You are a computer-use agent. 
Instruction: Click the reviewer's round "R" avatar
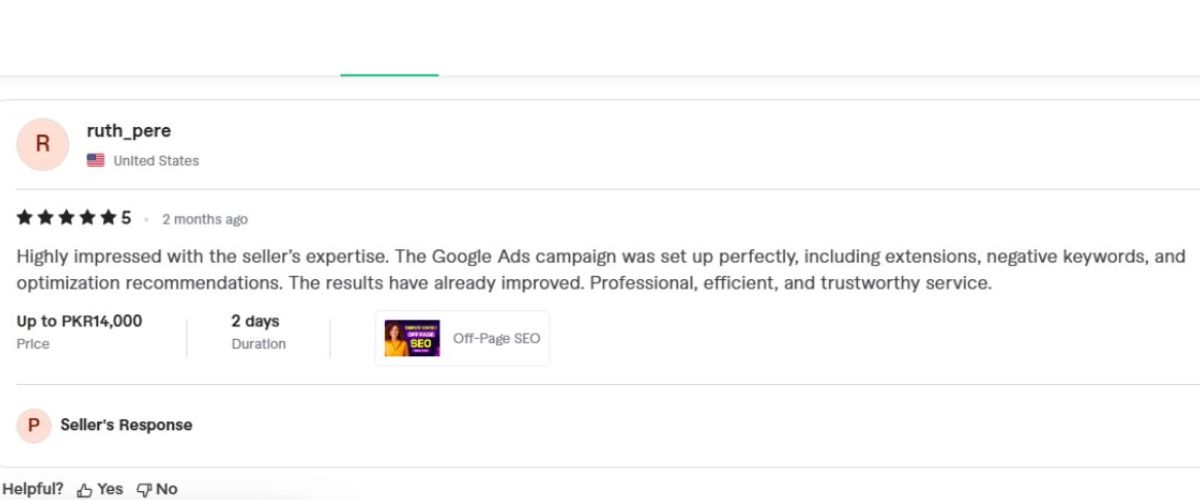(x=42, y=144)
